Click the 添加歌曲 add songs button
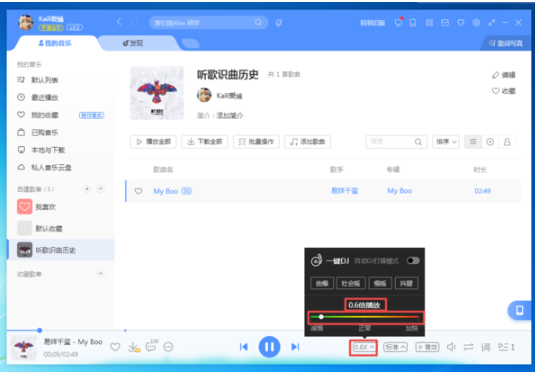The image size is (535, 372). 307,142
